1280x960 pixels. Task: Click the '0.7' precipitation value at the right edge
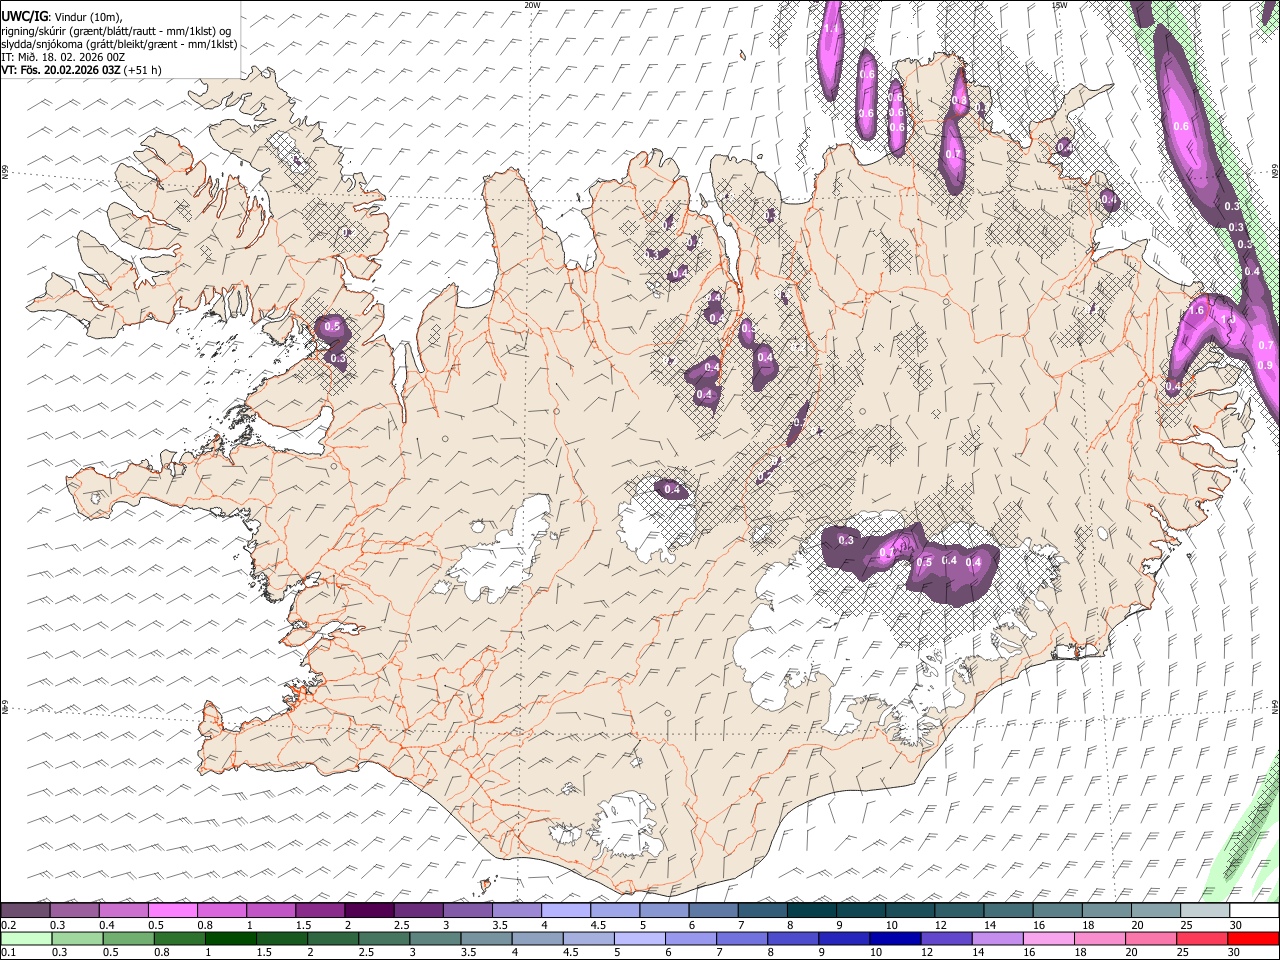pyautogui.click(x=1265, y=345)
